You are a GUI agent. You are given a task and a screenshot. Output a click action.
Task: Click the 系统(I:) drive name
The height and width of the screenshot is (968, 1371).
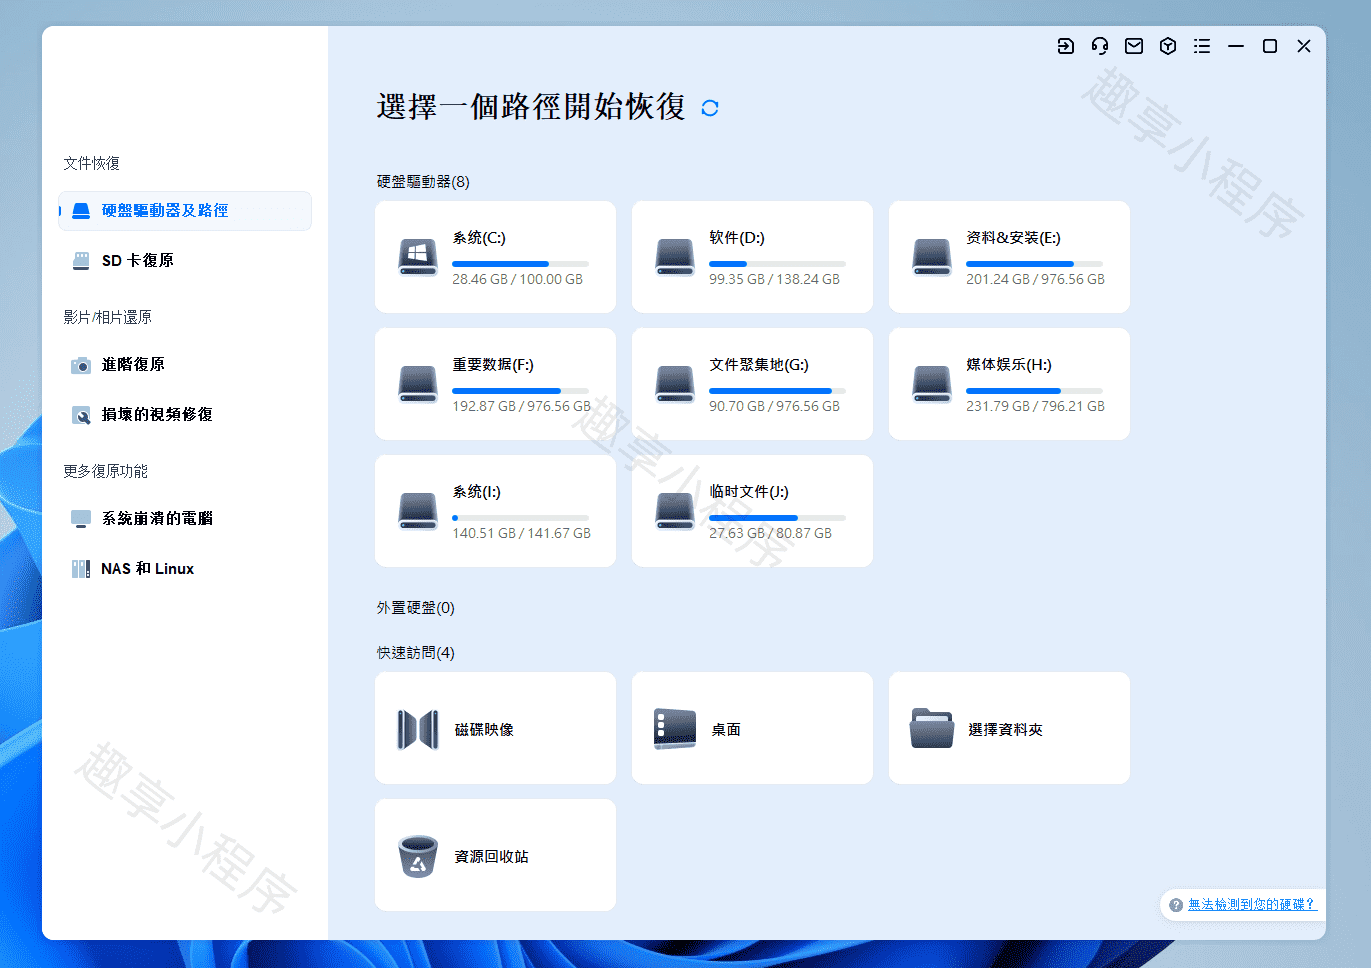tap(477, 492)
